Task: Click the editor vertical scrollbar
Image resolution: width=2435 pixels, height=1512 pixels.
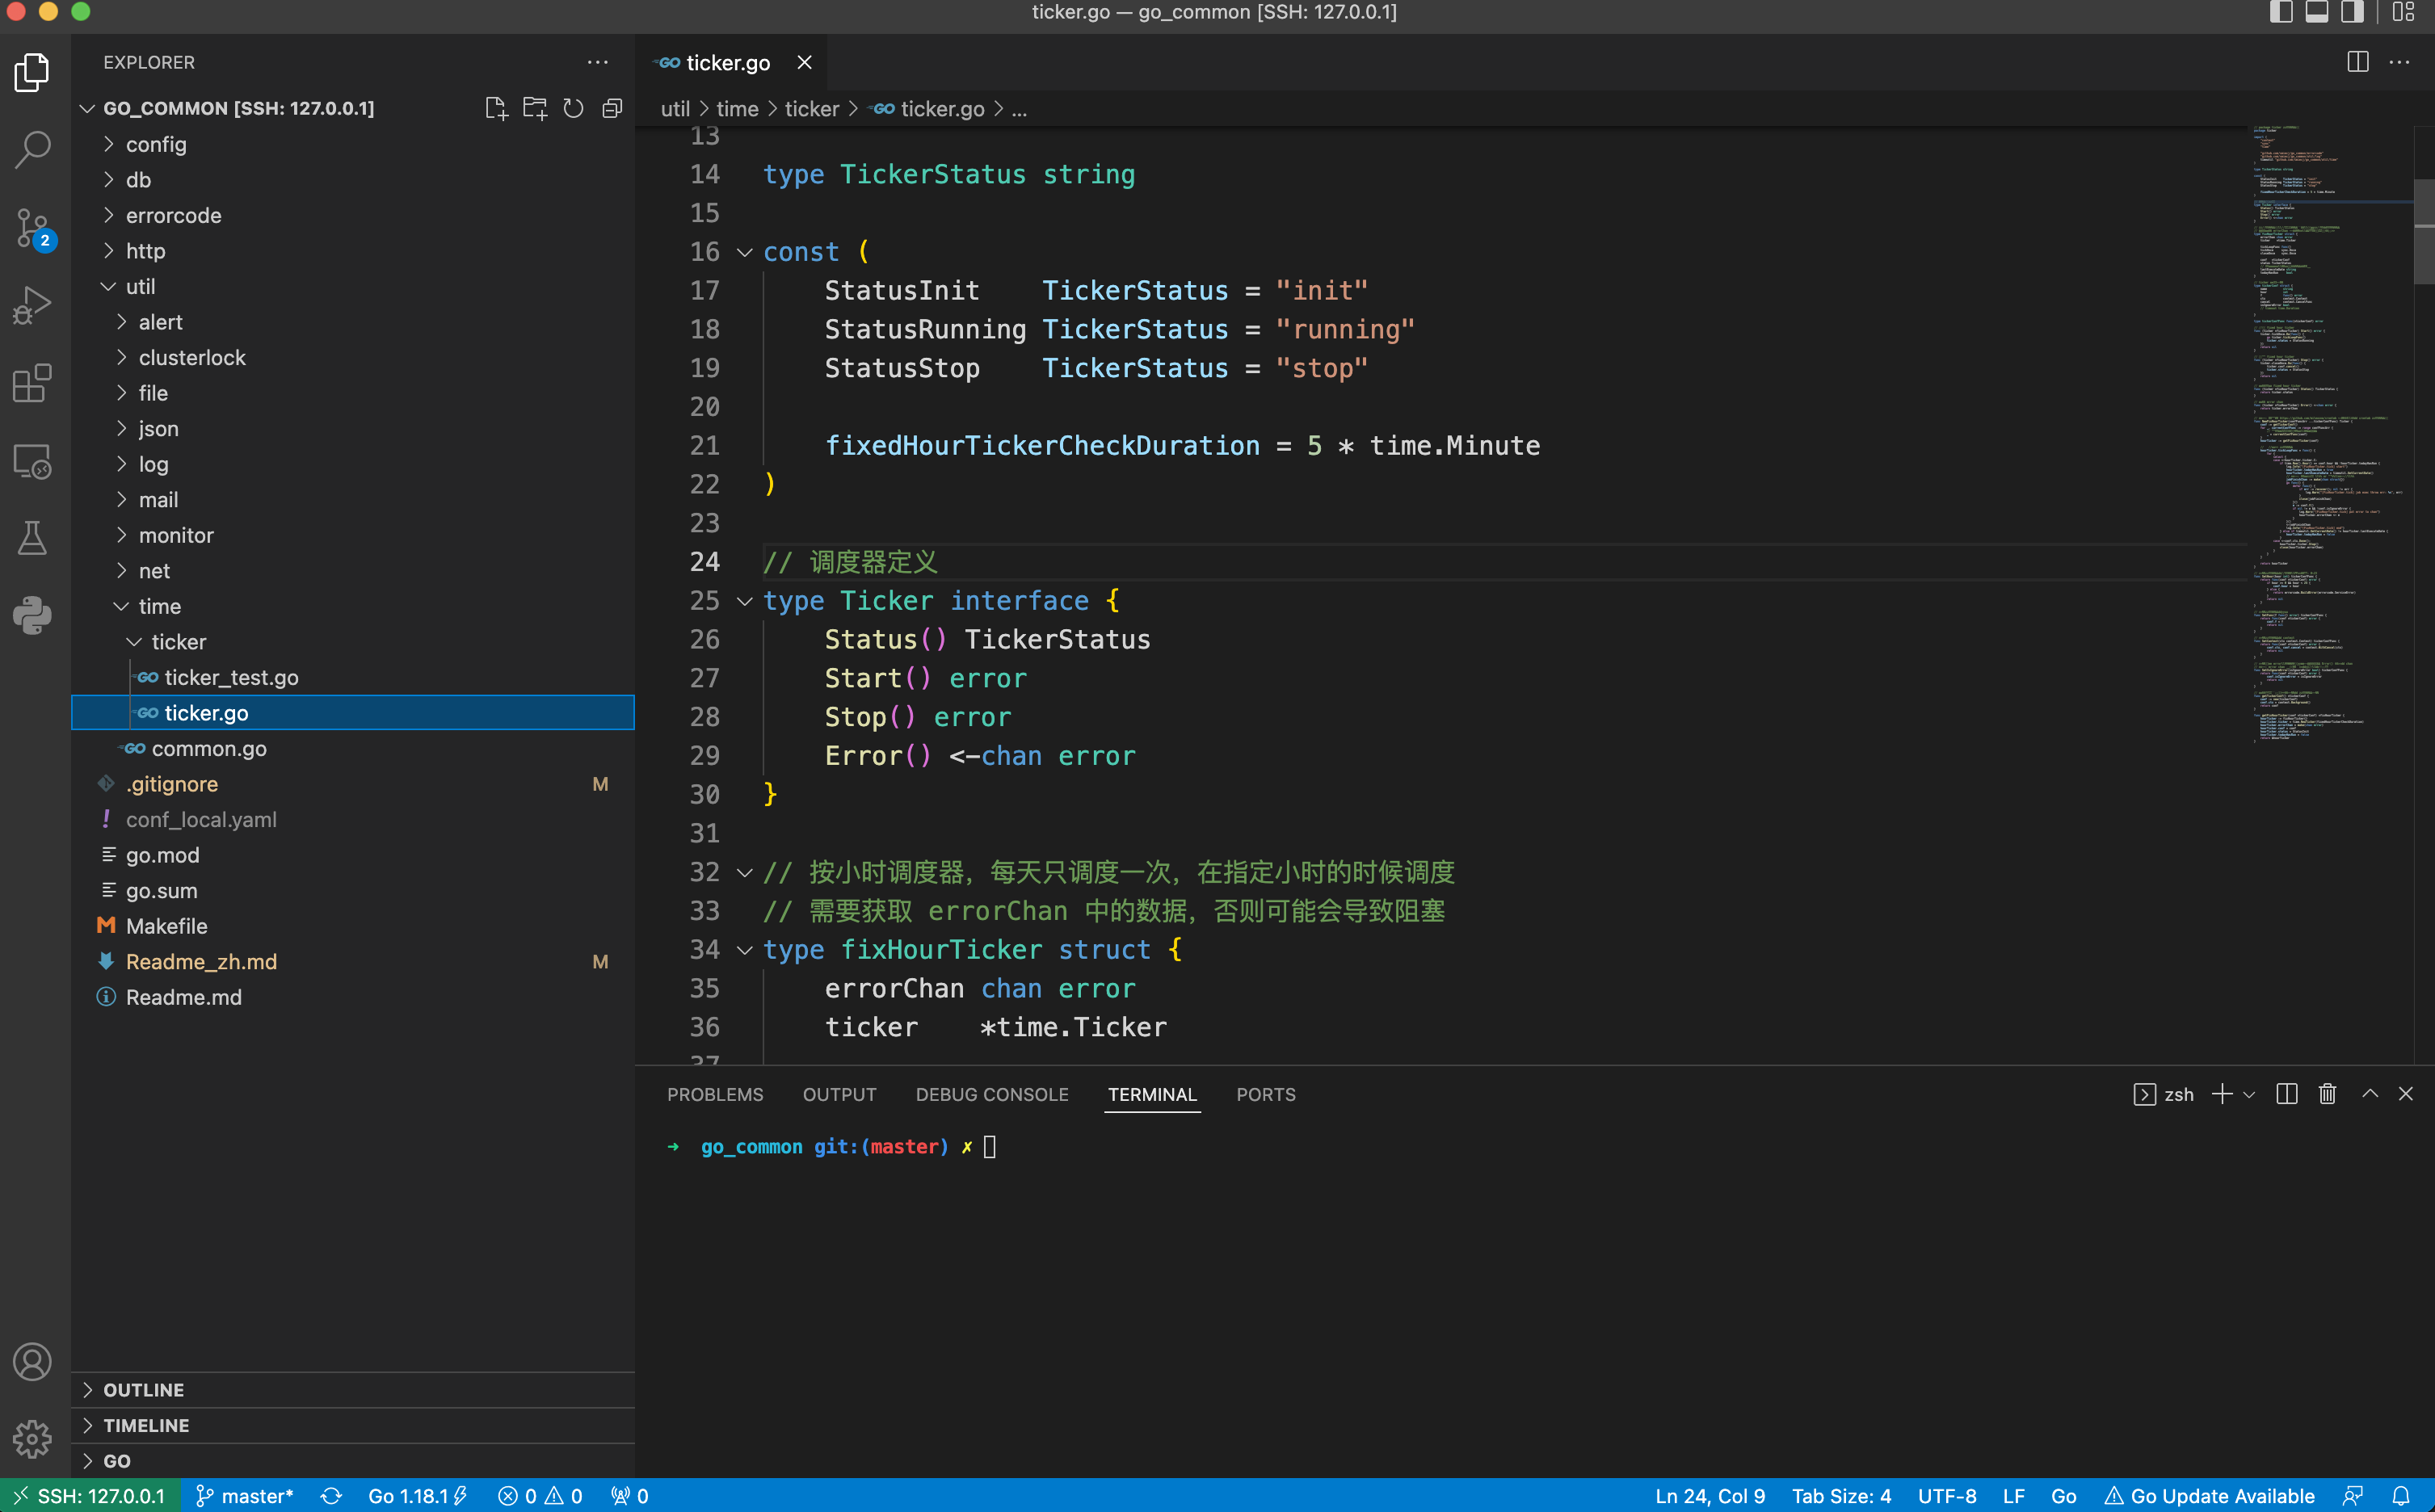Action: (2424, 232)
